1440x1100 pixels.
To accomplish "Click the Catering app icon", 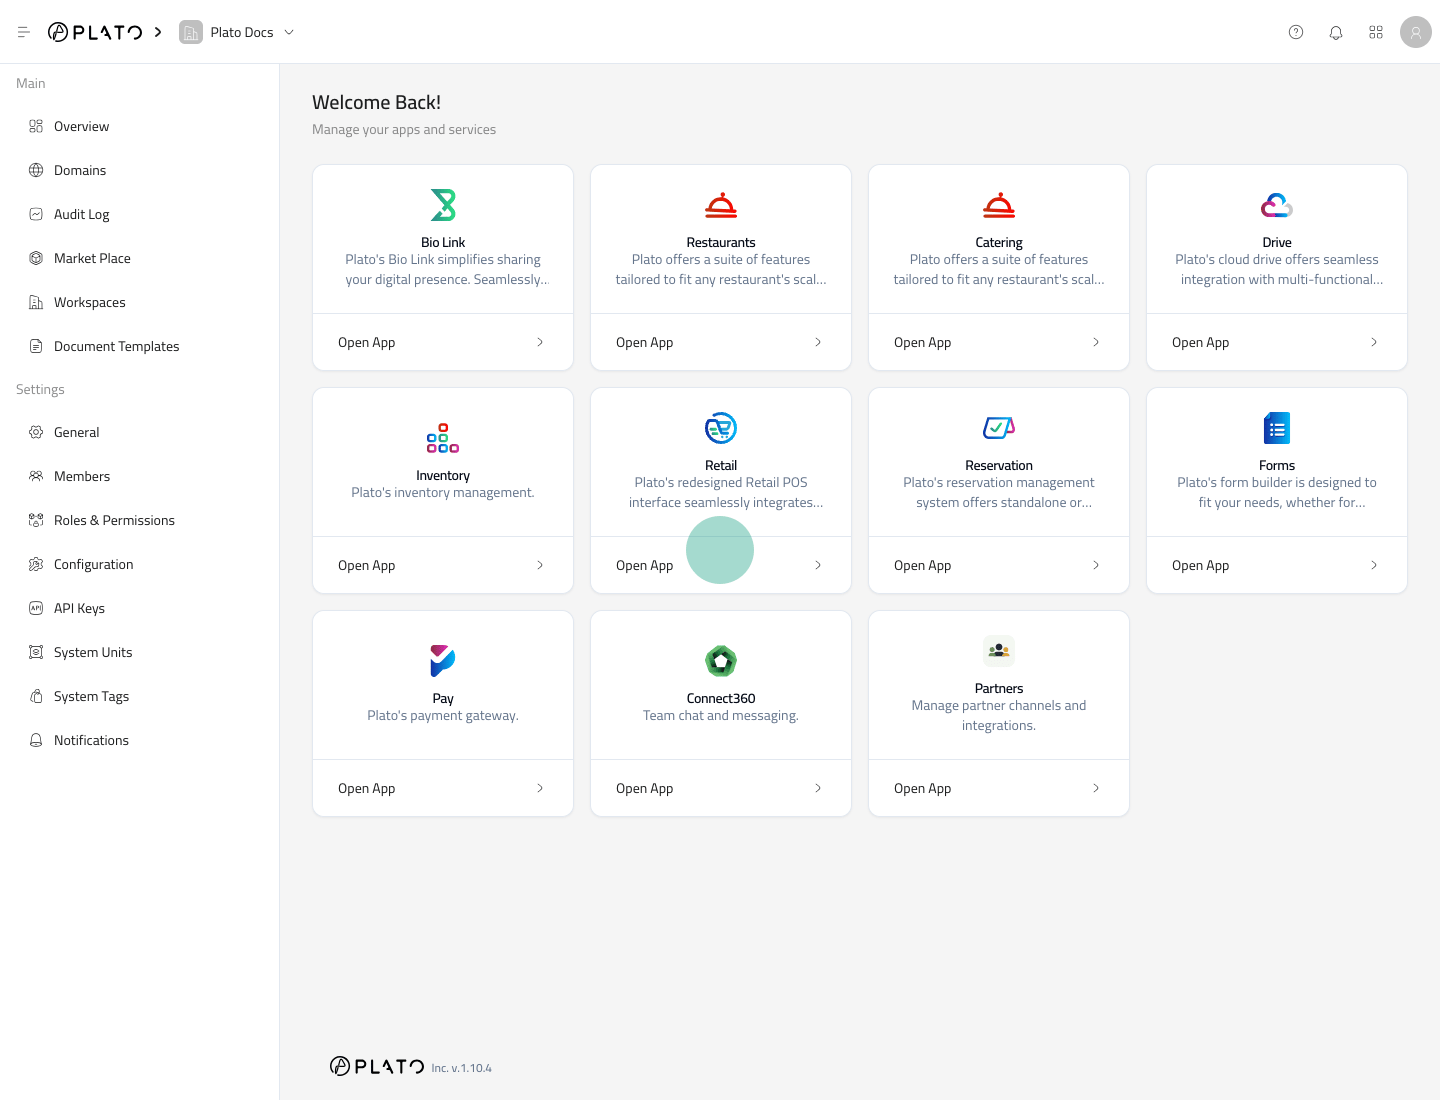I will pos(999,205).
